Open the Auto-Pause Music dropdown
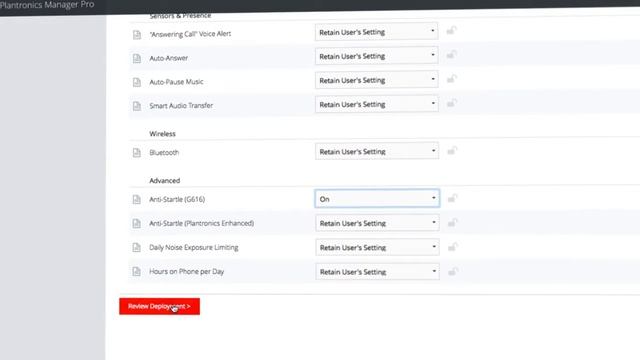Image resolution: width=640 pixels, height=360 pixels. point(376,80)
